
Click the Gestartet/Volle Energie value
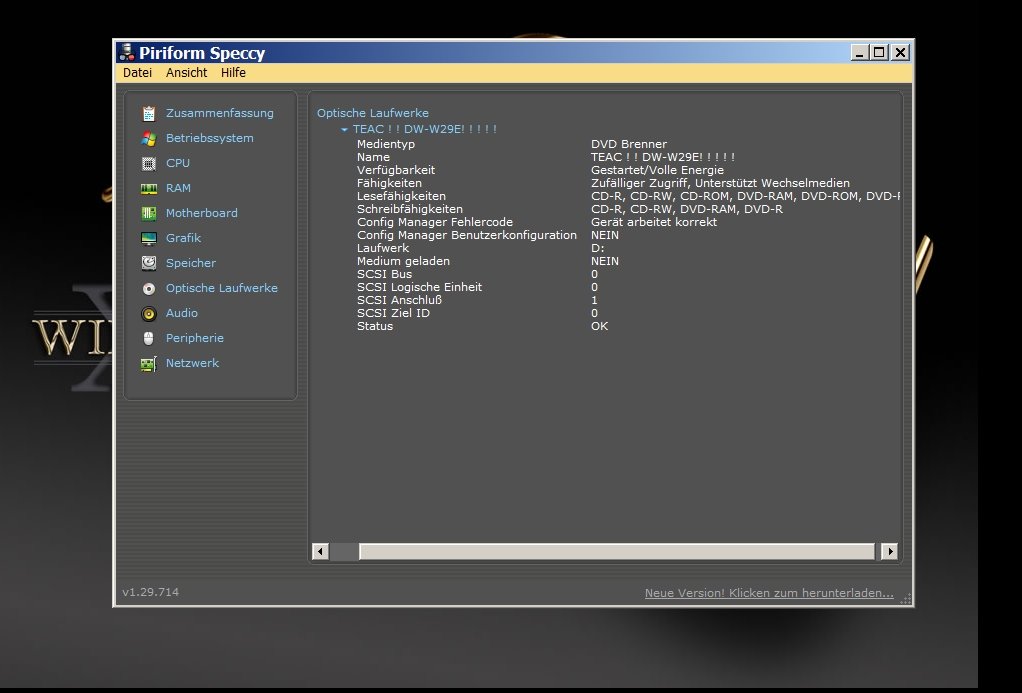click(x=657, y=170)
